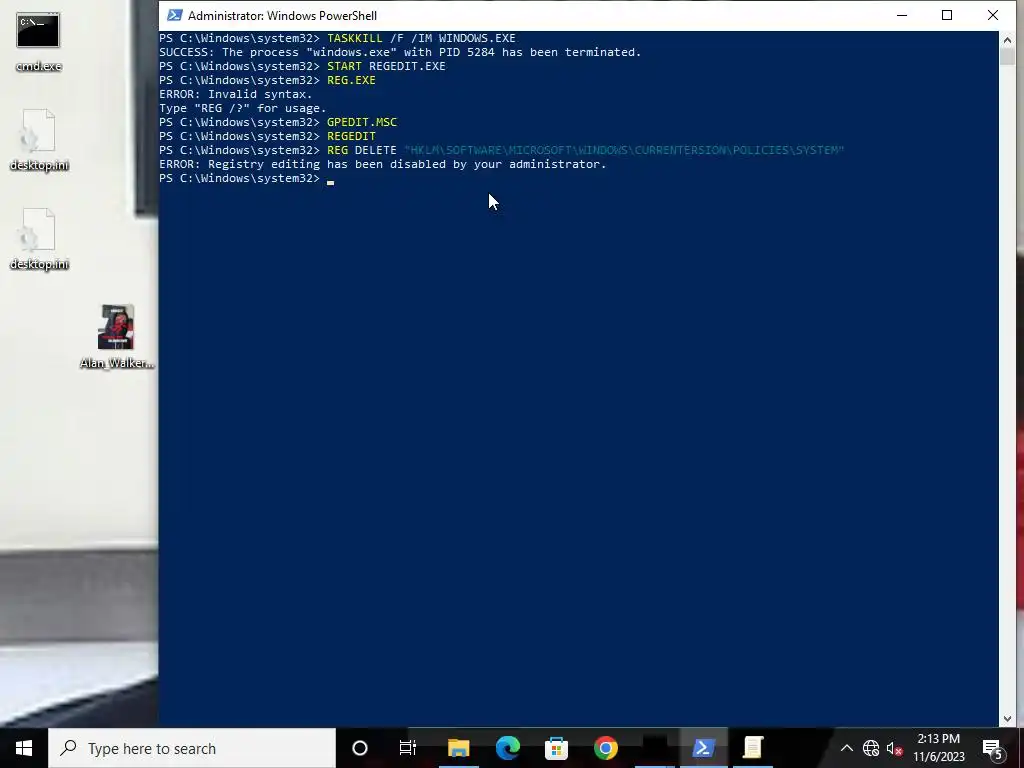Viewport: 1024px width, 768px height.
Task: Click the Type "REG /?" for usage line
Action: tap(243, 108)
